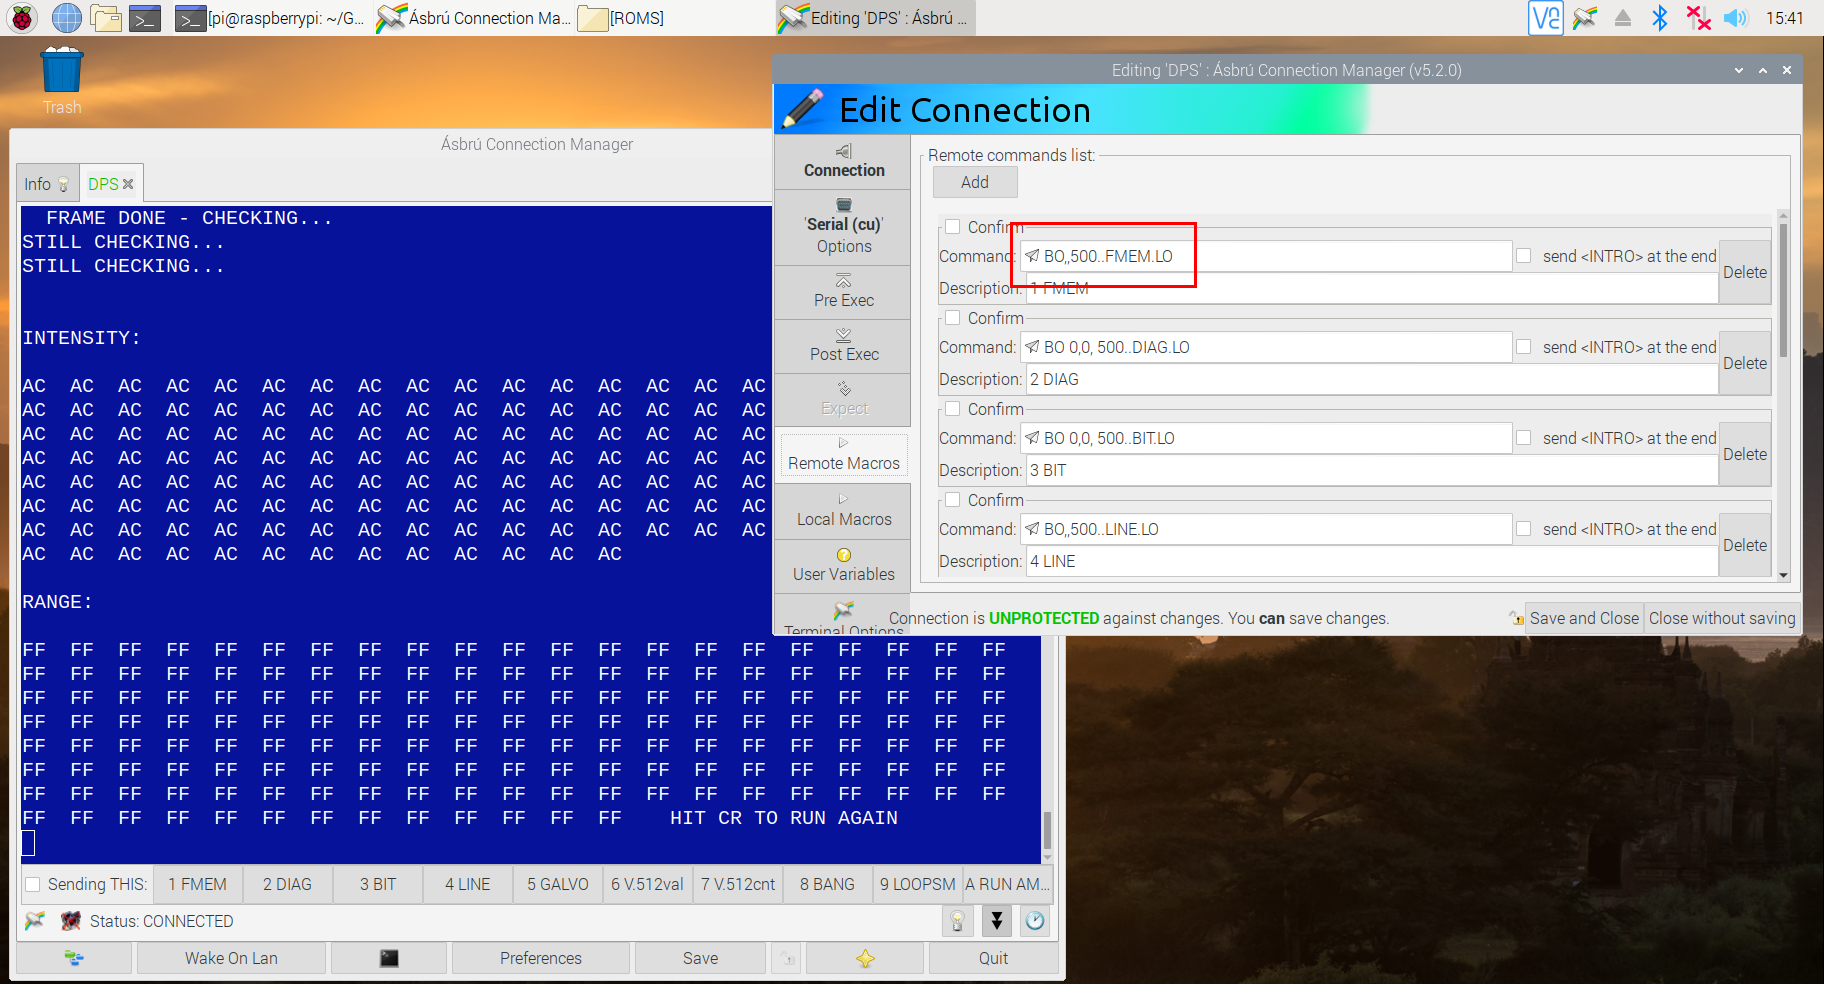Click the lightbulb icon in the status bar
Screen dimensions: 1824x984
957,921
